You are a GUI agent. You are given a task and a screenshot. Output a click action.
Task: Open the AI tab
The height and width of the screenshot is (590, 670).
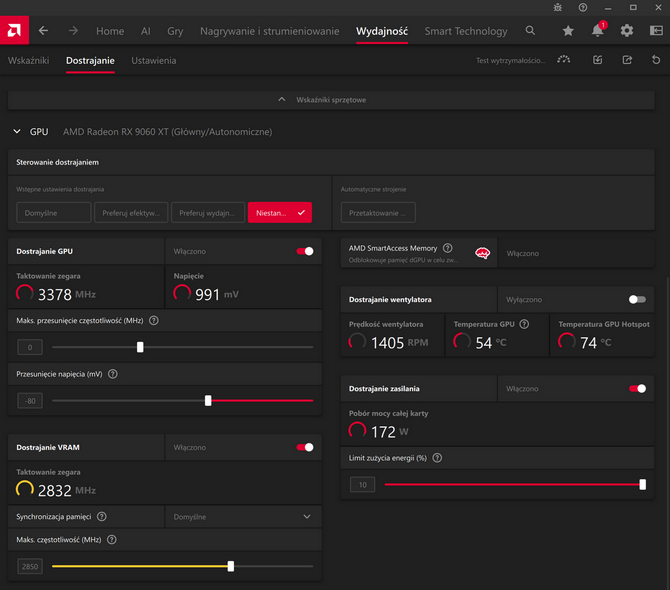pos(146,31)
